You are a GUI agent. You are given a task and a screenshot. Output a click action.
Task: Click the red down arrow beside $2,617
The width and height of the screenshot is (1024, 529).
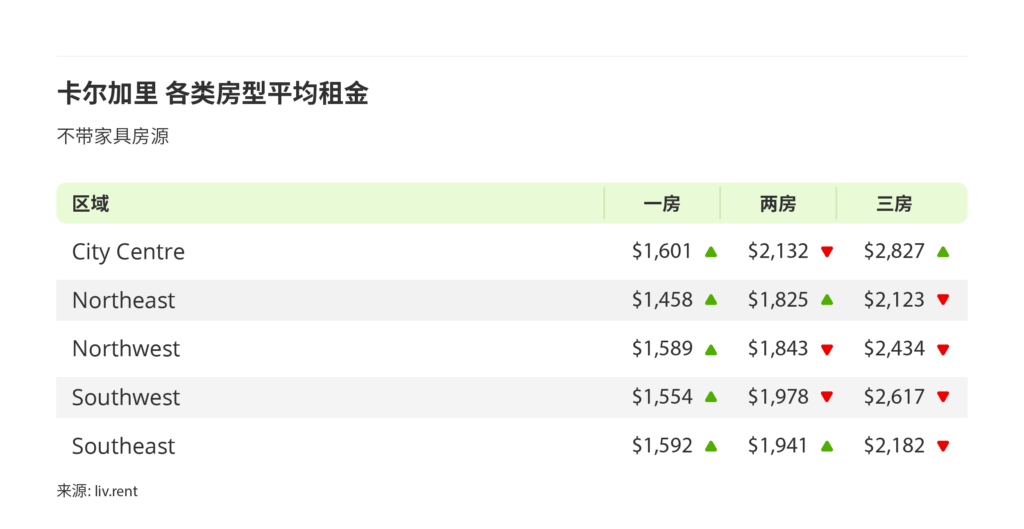[x=943, y=397]
